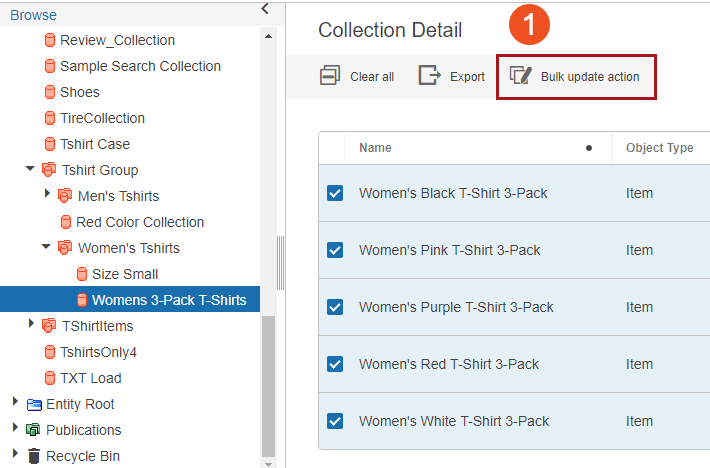
Task: Click the Entity Root folder icon
Action: click(x=34, y=404)
